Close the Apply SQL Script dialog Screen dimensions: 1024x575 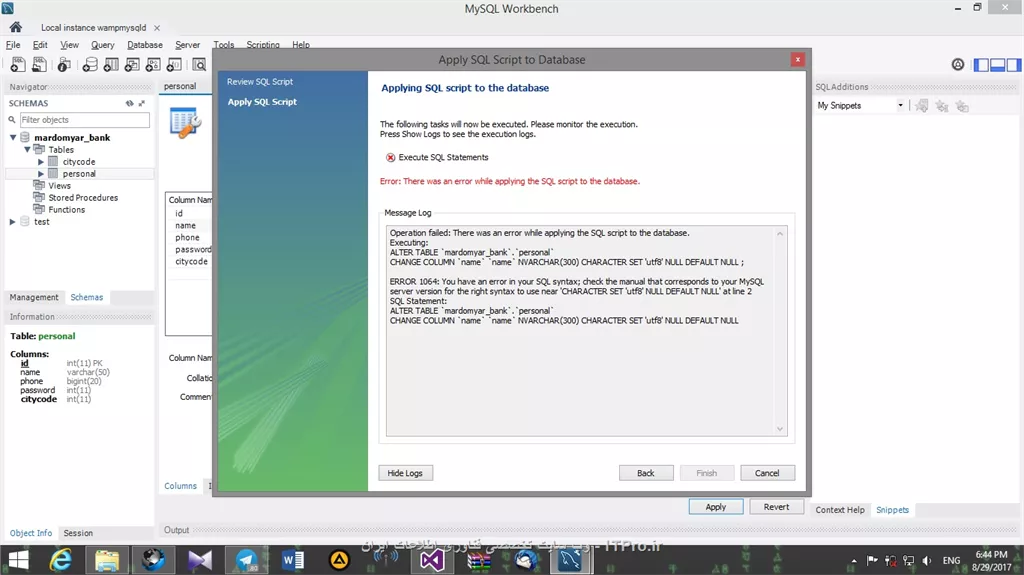coord(797,59)
